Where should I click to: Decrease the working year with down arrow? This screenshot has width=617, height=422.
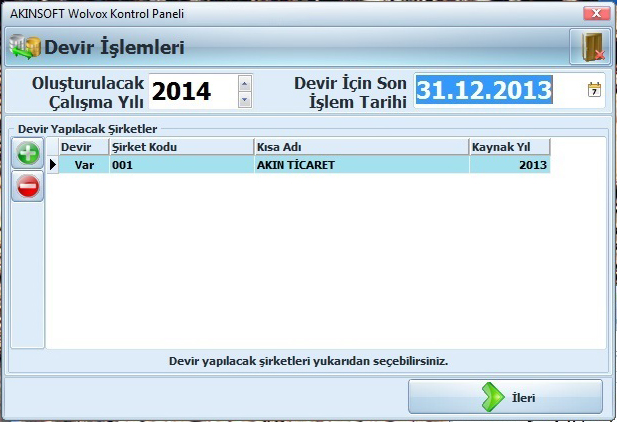click(x=244, y=100)
